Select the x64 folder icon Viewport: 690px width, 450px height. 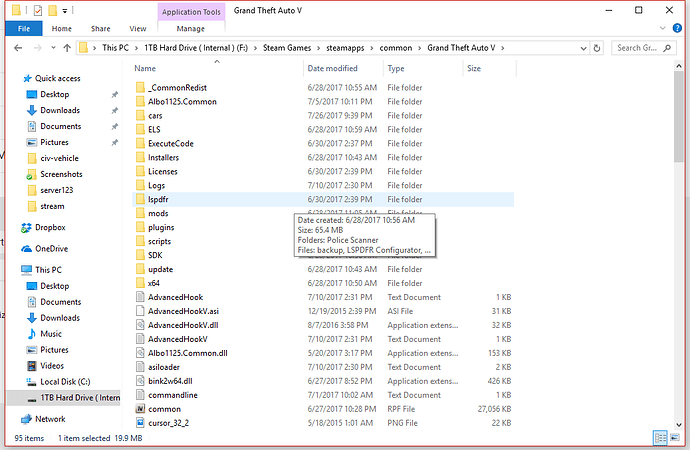pyautogui.click(x=140, y=283)
